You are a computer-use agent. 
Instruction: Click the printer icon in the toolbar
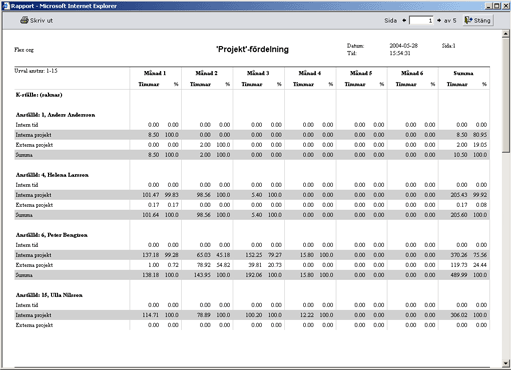tap(24, 20)
